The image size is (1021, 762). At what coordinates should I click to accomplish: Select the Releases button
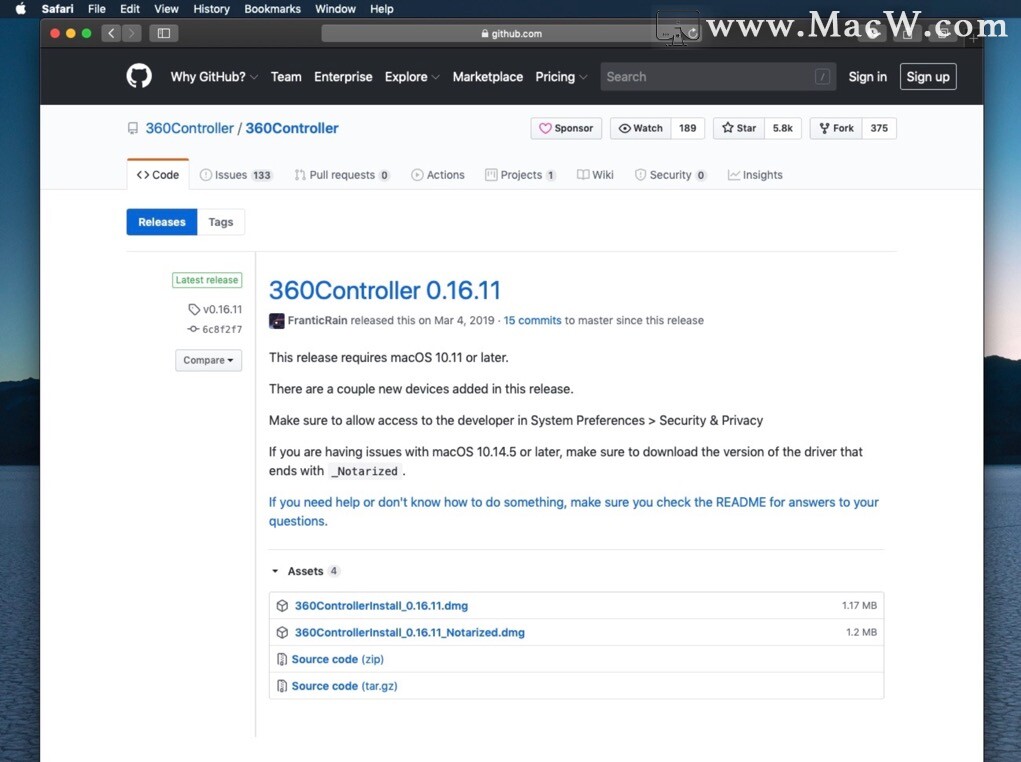click(161, 222)
